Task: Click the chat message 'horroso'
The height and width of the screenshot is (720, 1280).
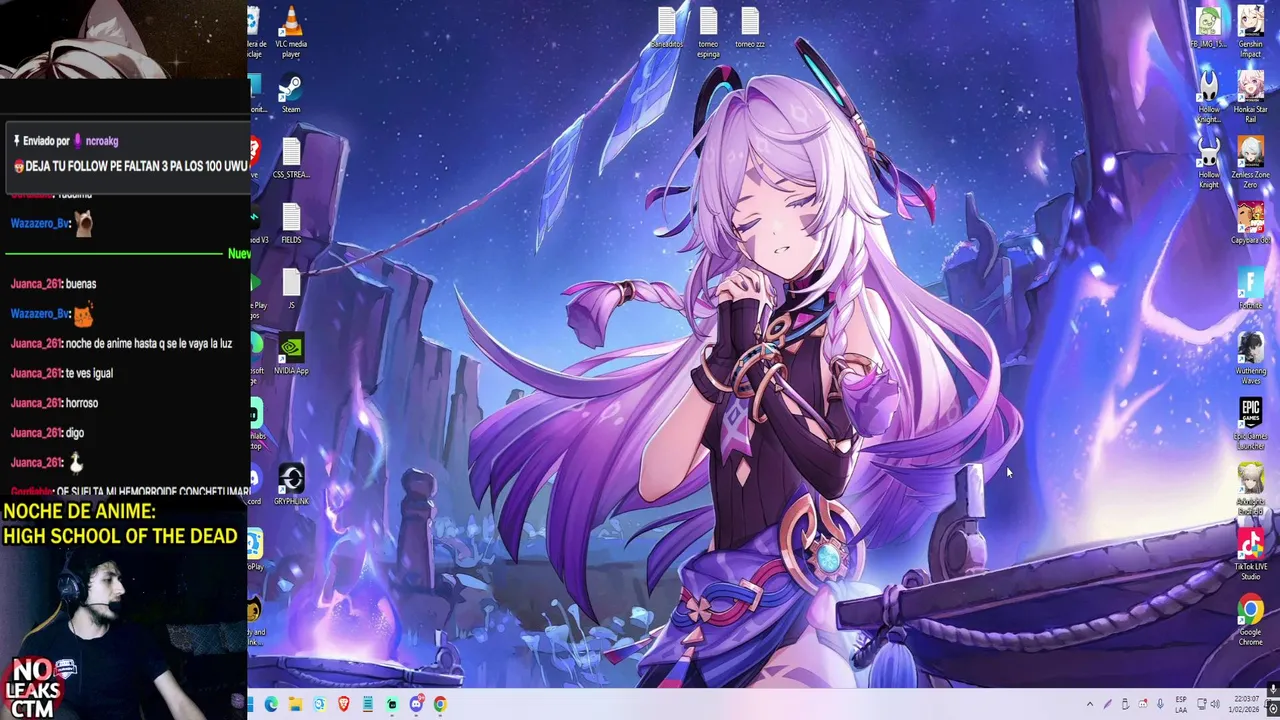Action: [x=82, y=403]
